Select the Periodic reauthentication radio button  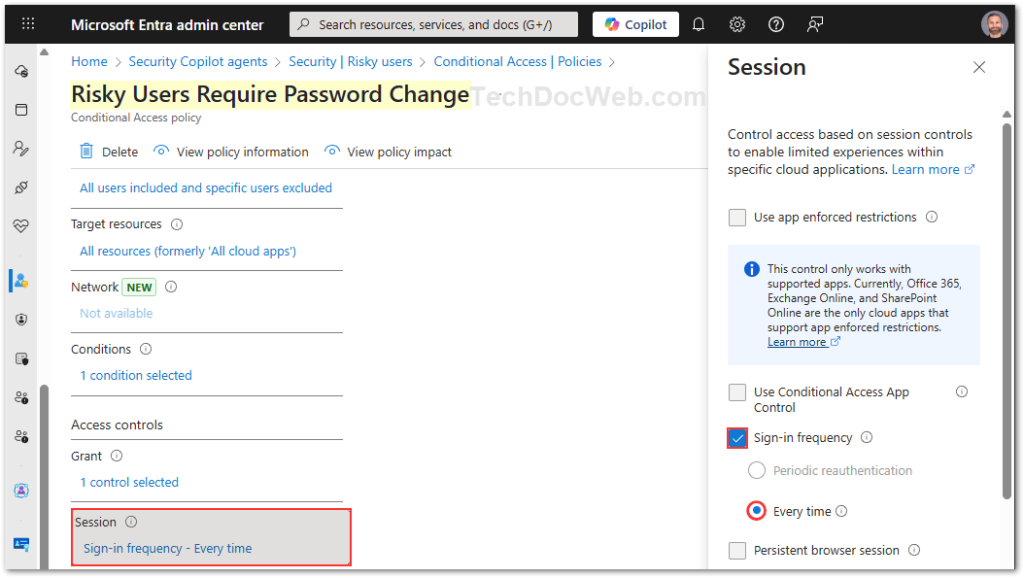click(x=757, y=471)
